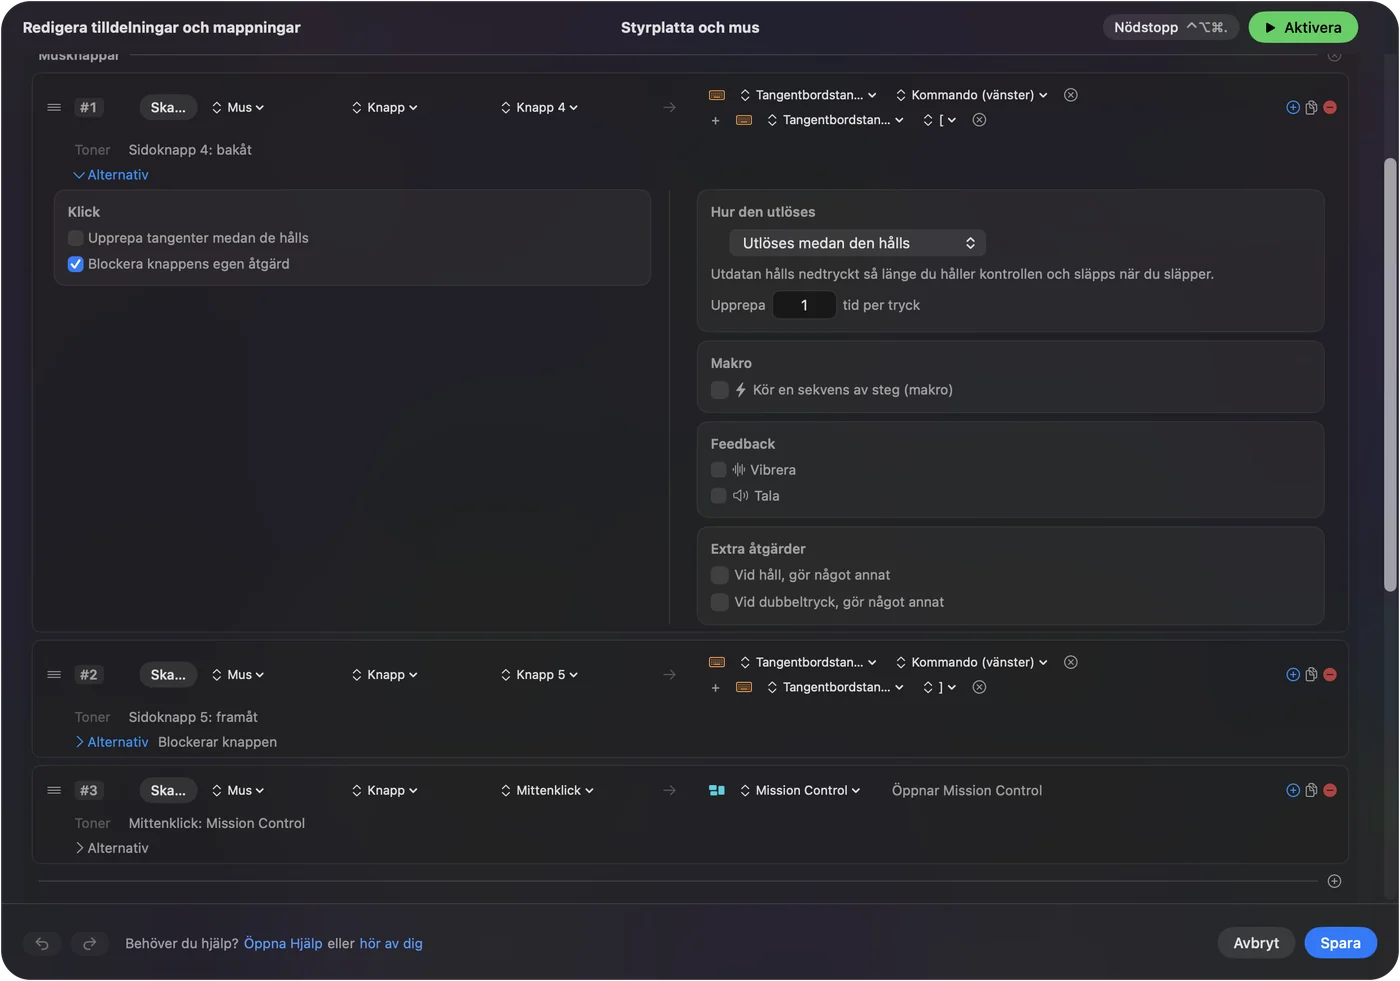Remove the ] key output in row #2

(980, 687)
